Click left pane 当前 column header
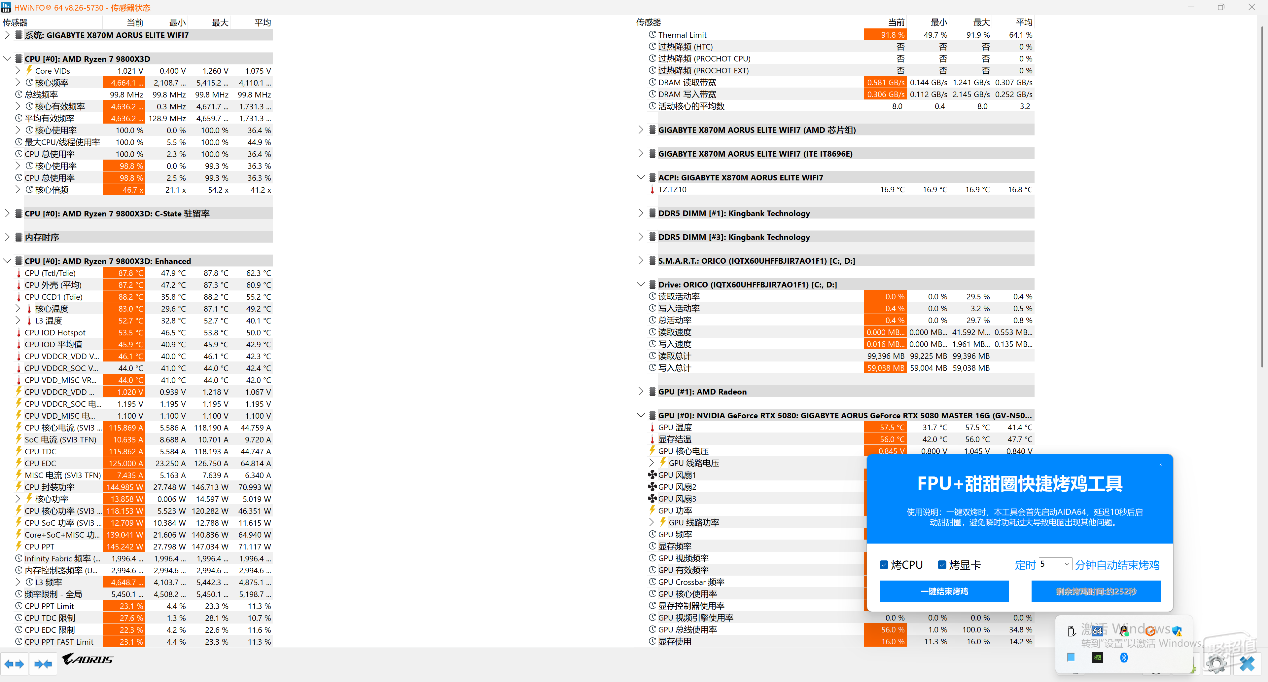 coord(135,22)
